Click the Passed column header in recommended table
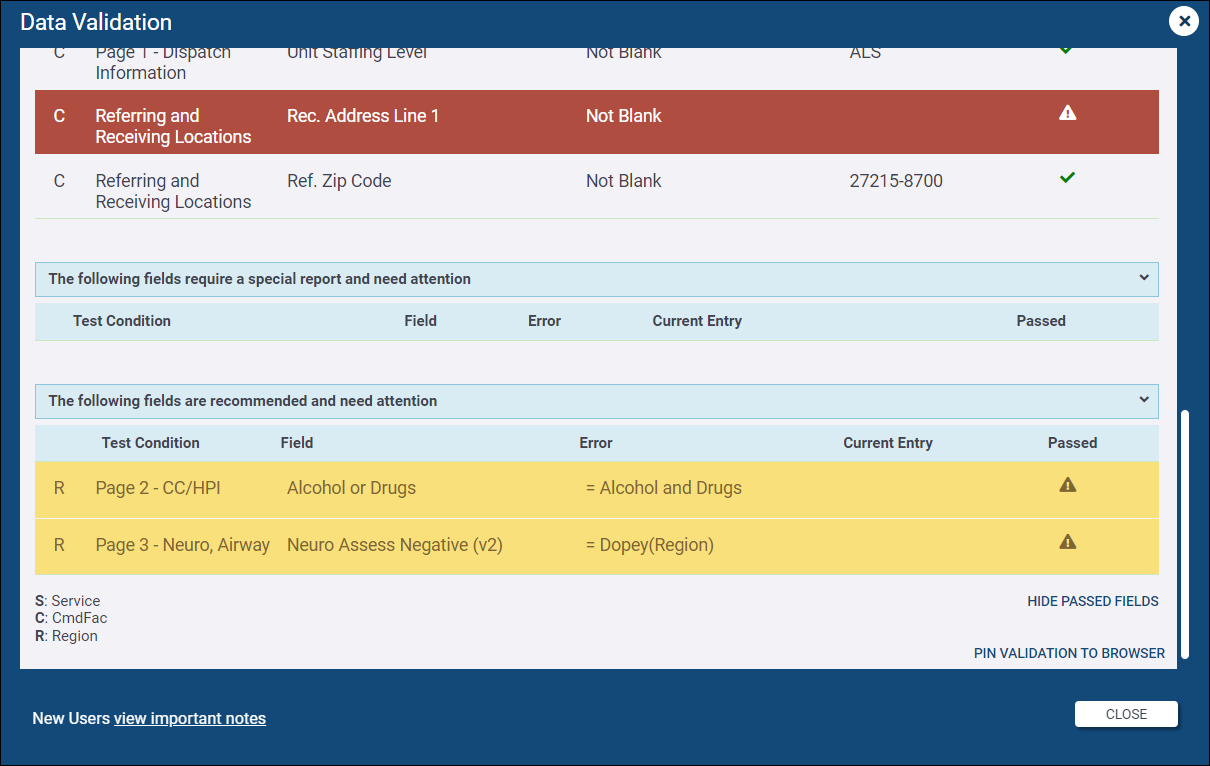 point(1072,443)
